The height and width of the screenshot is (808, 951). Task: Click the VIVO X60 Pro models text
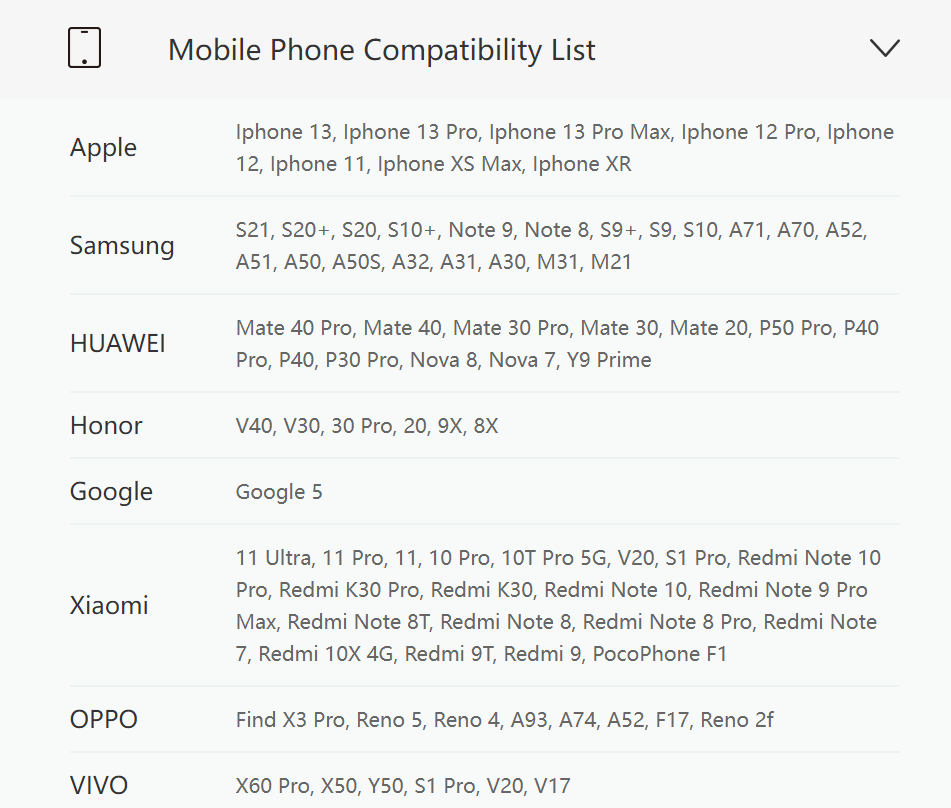[403, 786]
